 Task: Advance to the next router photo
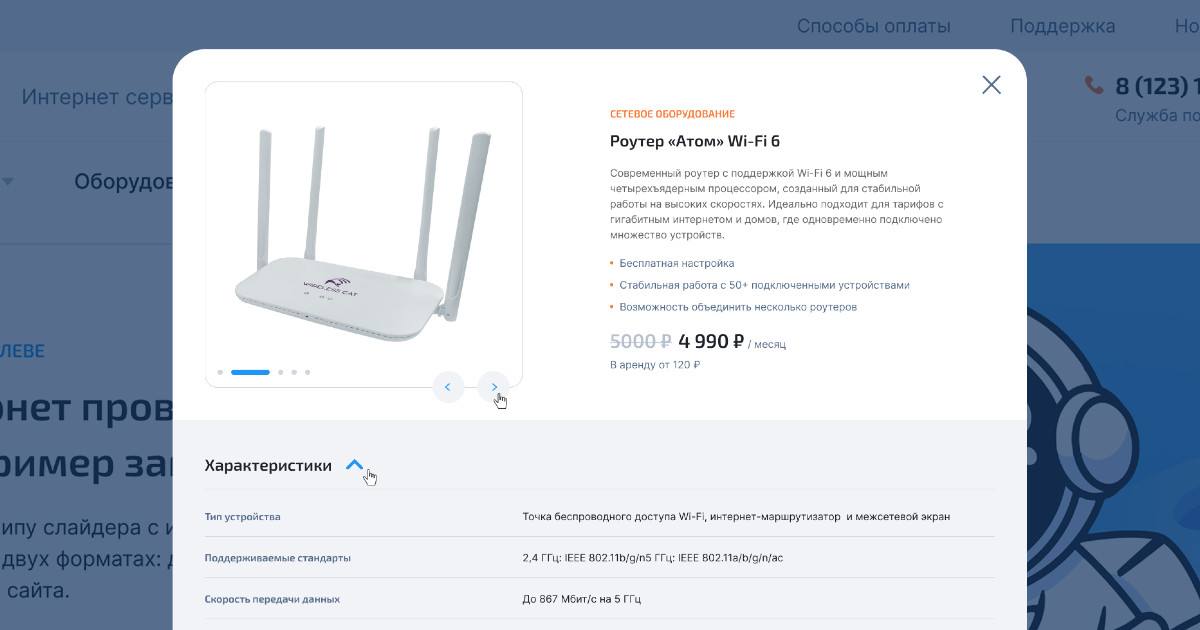493,386
